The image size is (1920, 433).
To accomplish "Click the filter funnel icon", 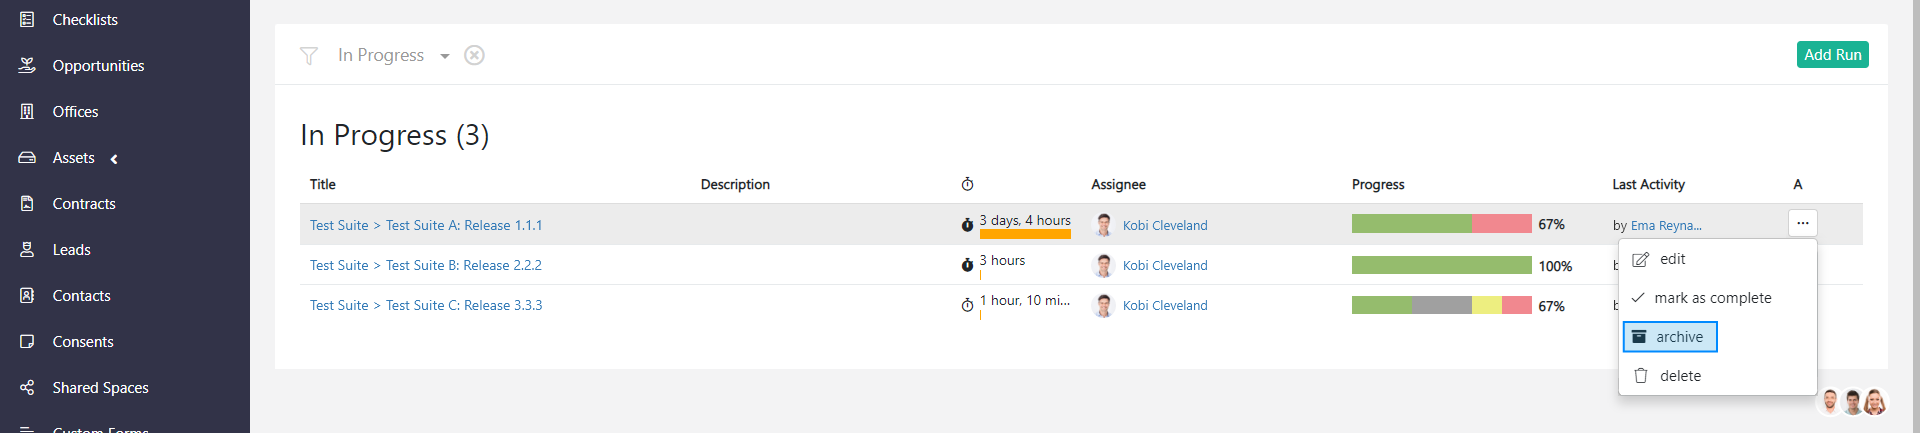I will (x=309, y=56).
